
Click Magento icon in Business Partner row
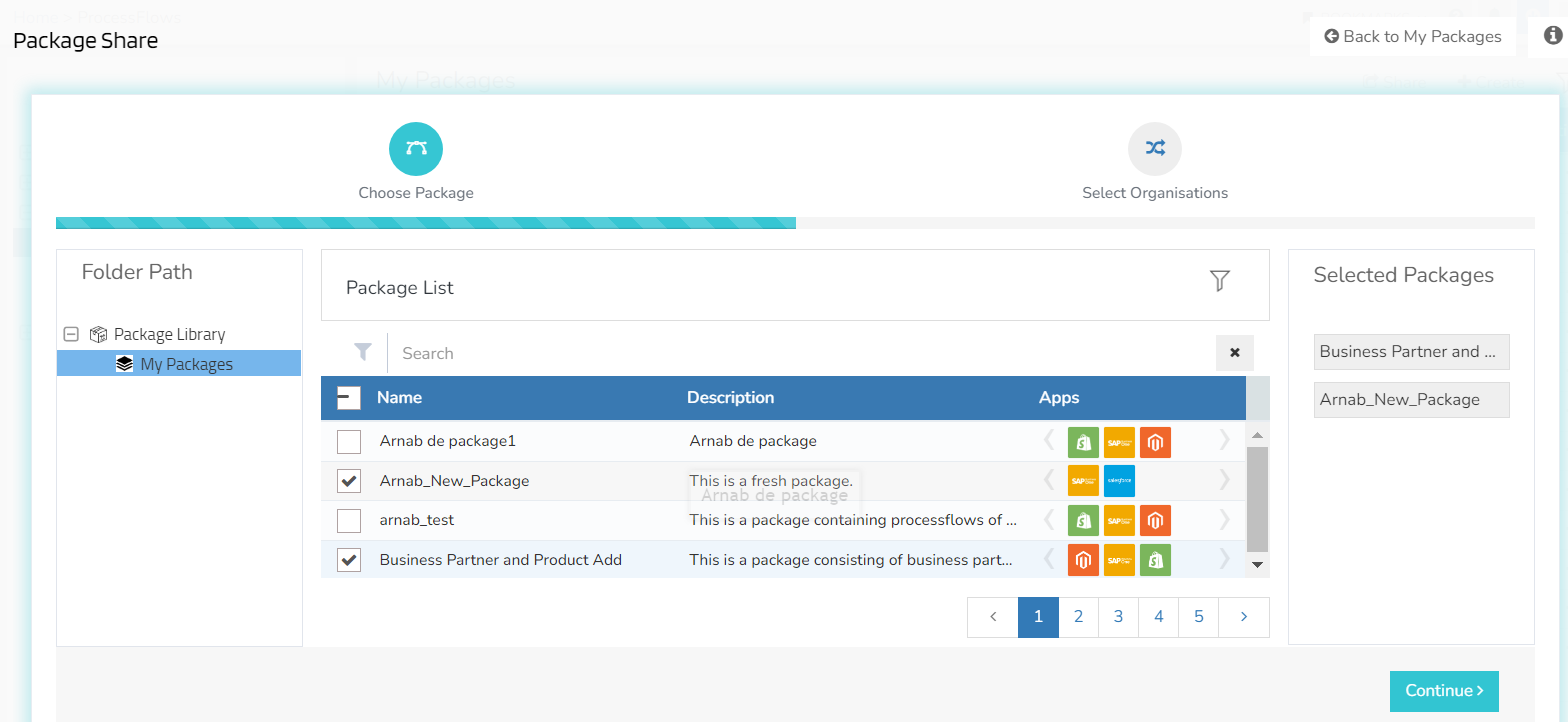(x=1083, y=560)
